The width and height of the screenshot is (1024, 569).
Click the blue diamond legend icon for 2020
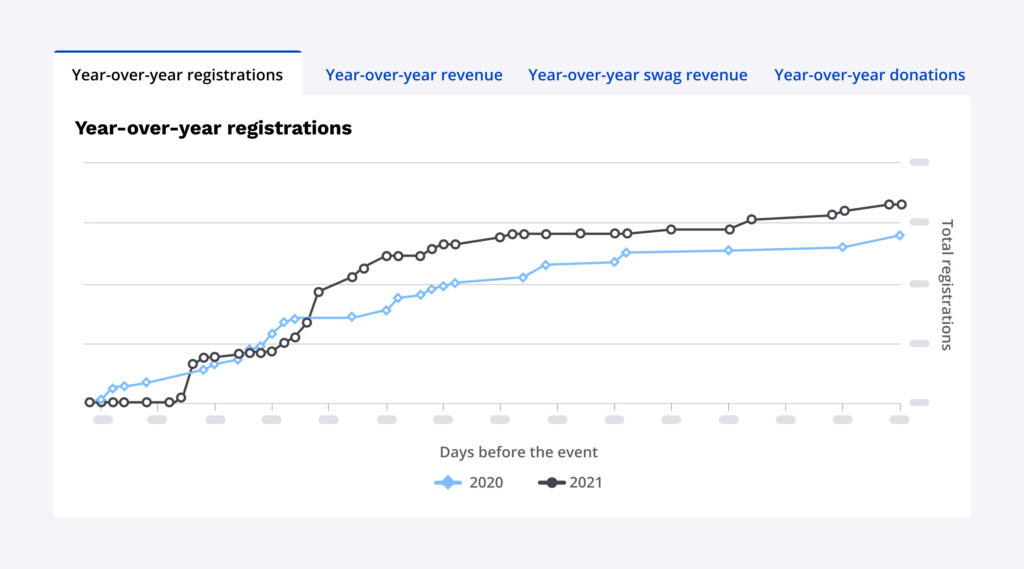click(448, 483)
